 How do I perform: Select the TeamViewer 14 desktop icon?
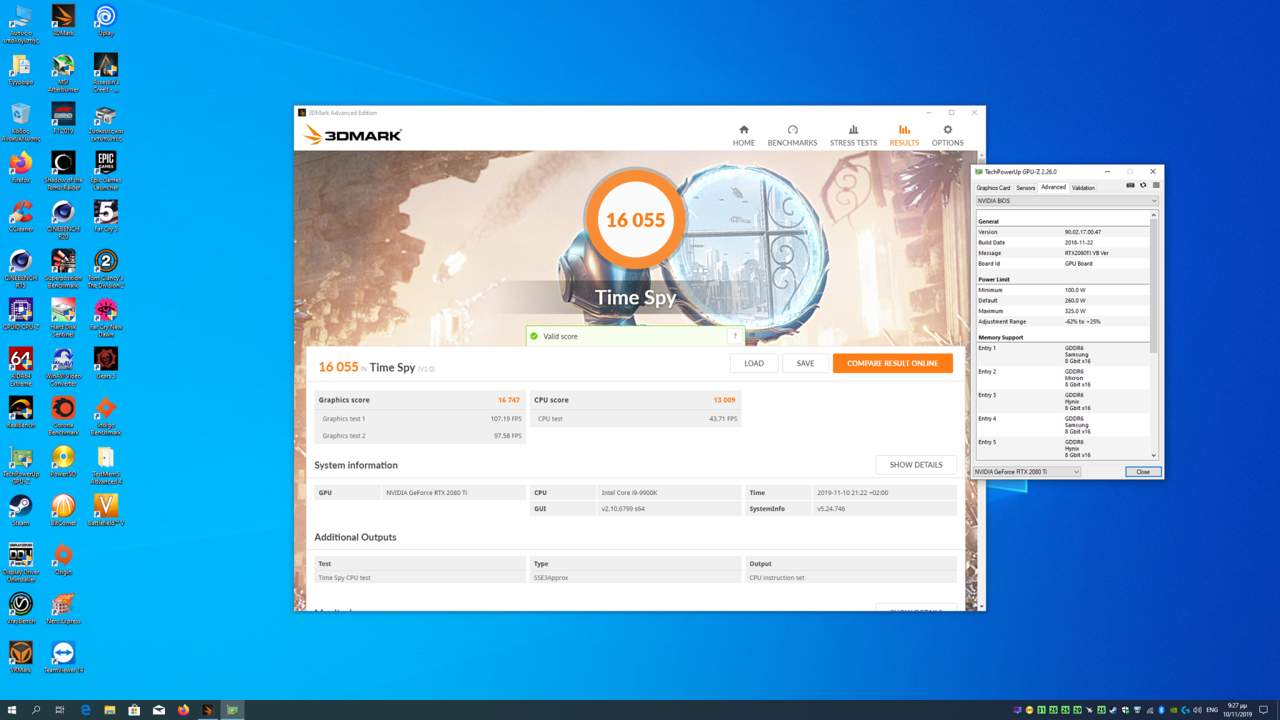63,657
